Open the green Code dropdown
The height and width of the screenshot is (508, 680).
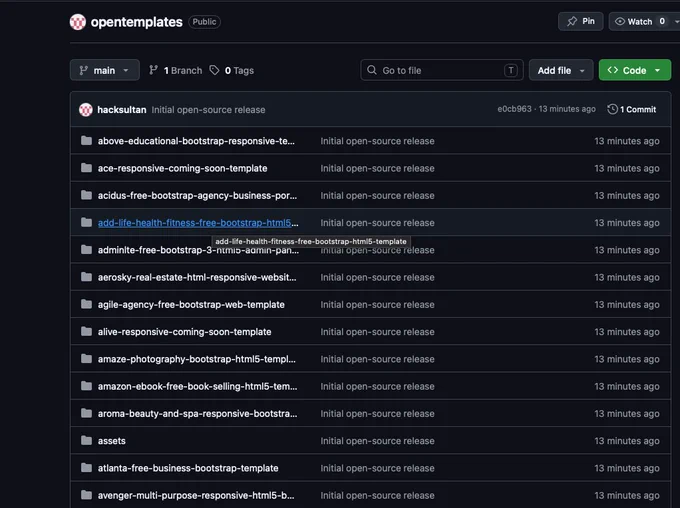coord(634,70)
